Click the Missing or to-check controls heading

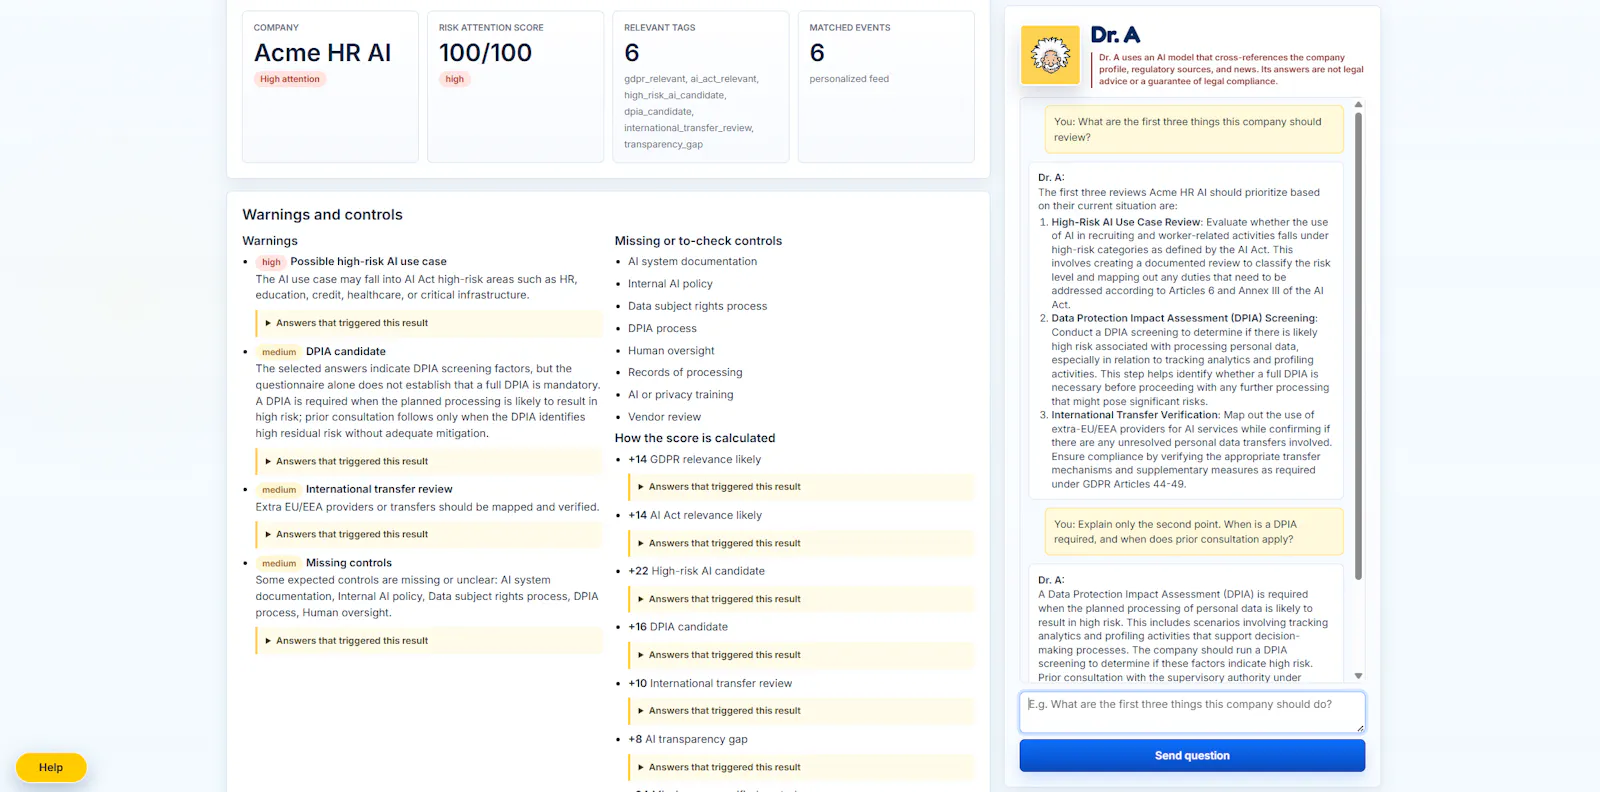coord(698,241)
